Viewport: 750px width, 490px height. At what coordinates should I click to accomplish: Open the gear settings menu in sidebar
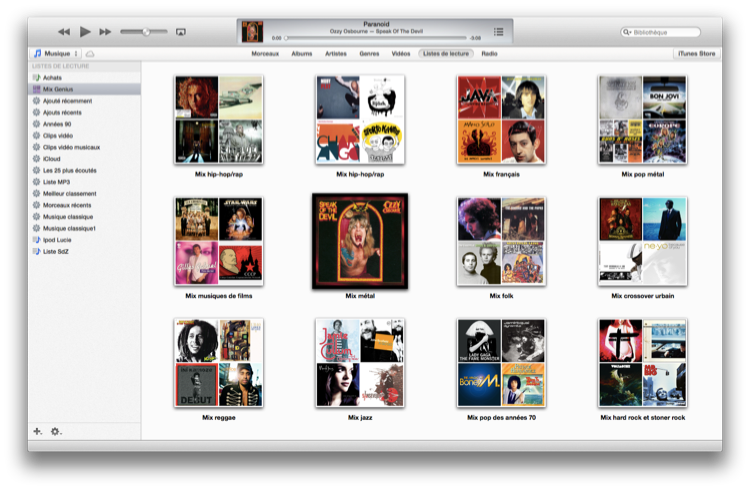(56, 431)
